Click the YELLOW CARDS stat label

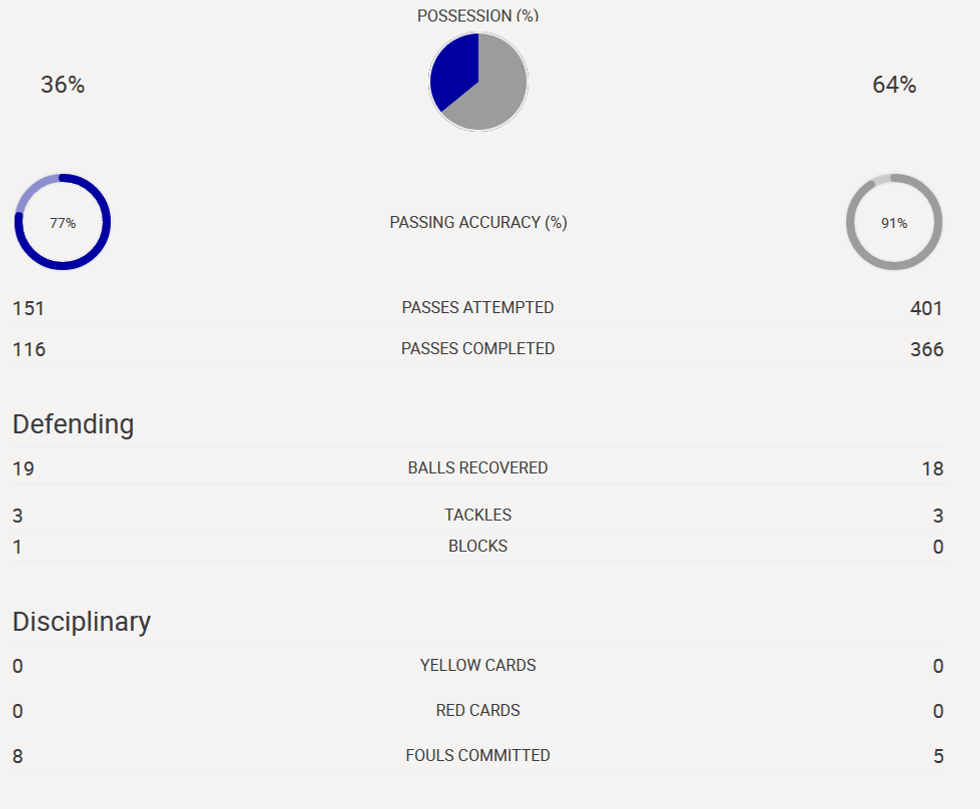478,665
